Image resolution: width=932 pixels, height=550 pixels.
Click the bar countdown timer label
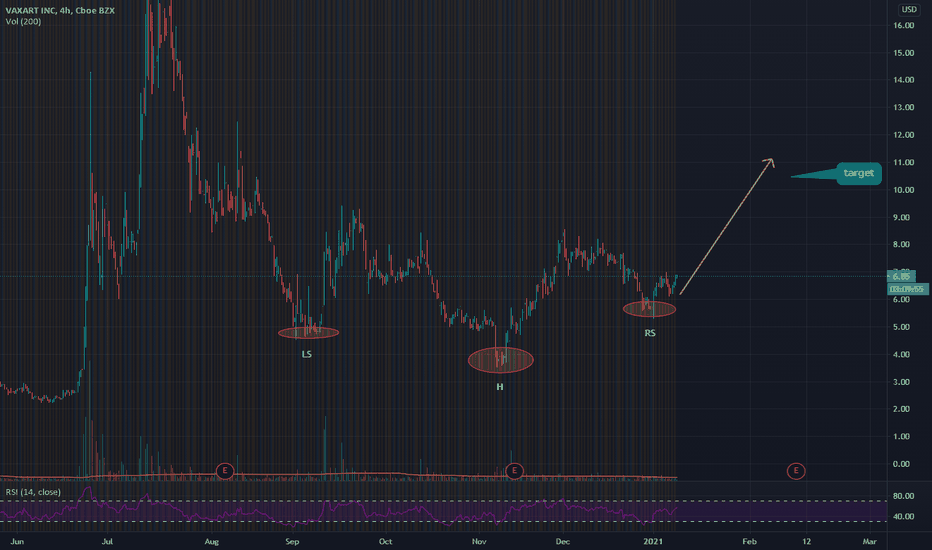[908, 289]
